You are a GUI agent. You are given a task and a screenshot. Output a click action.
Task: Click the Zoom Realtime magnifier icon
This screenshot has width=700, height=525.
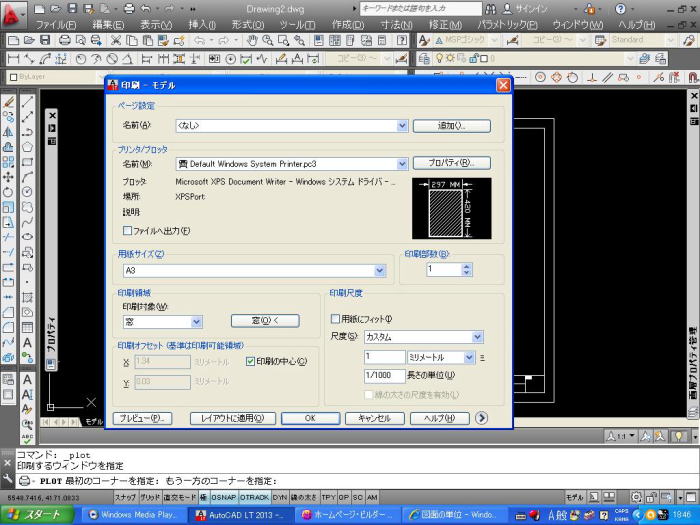point(268,41)
